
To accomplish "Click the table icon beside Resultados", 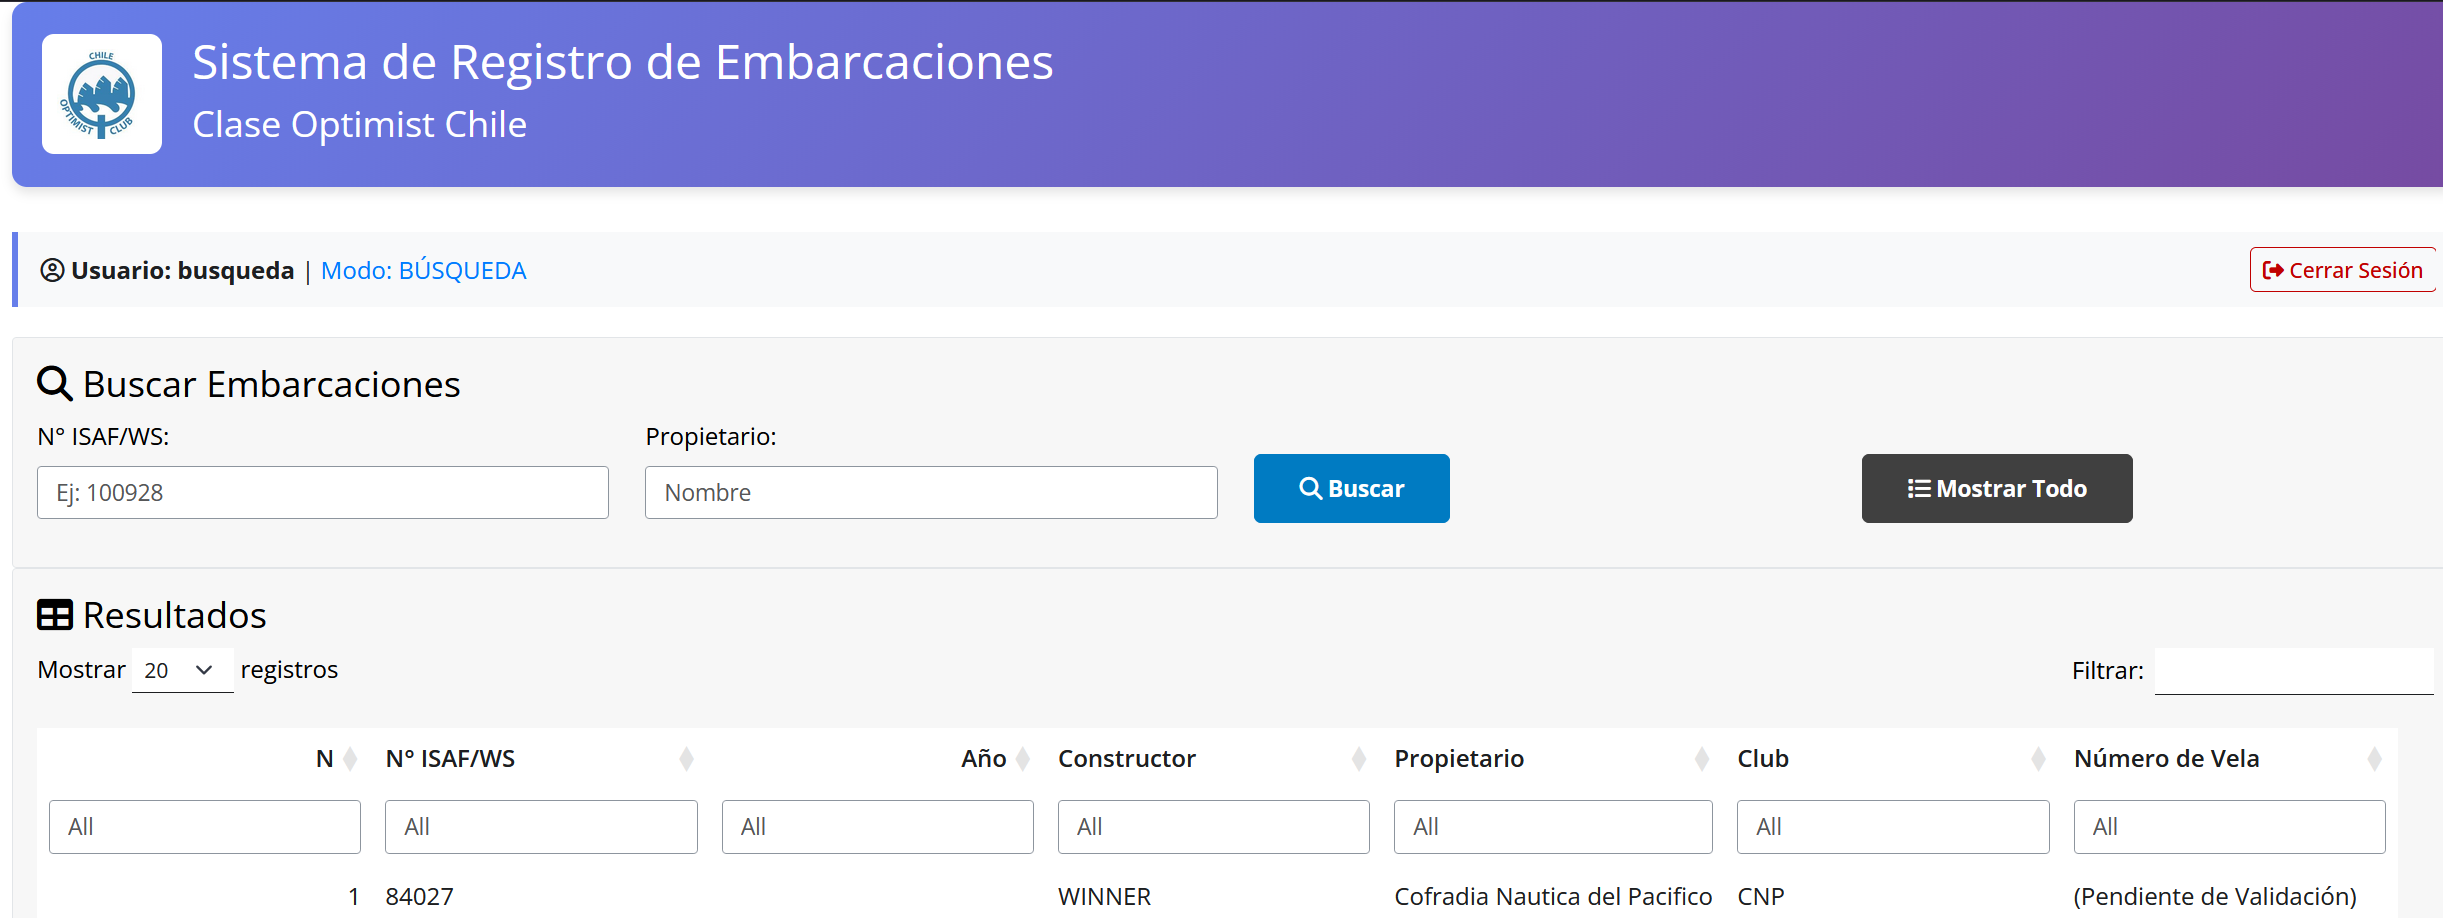I will coord(55,615).
